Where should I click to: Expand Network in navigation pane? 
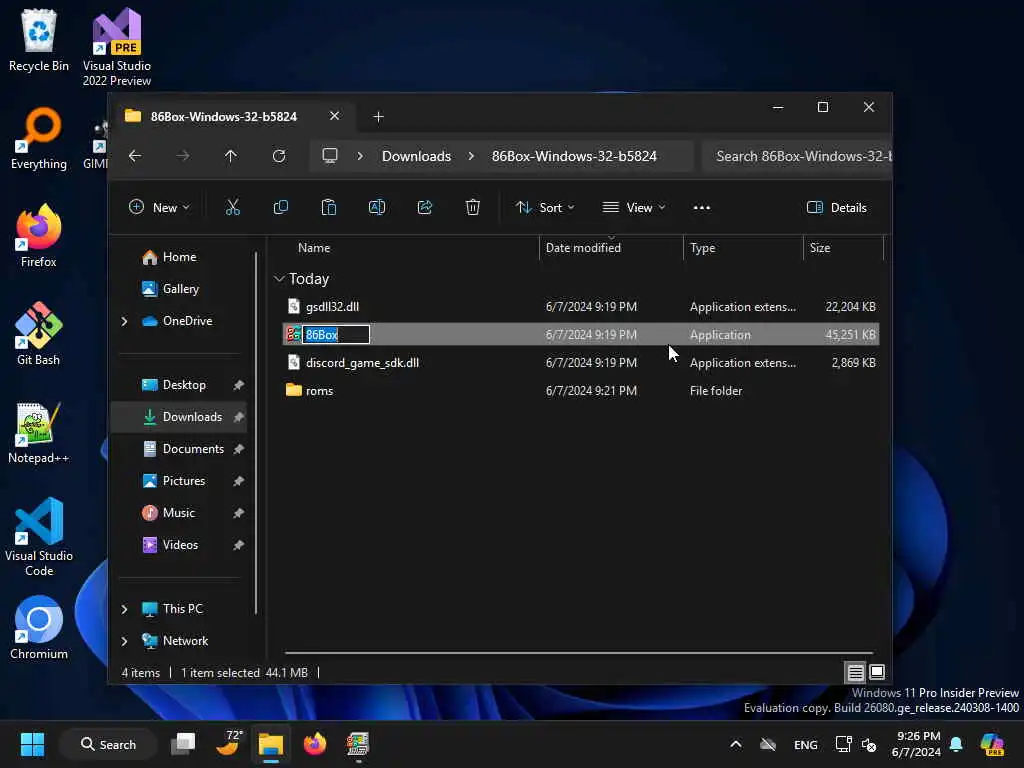click(125, 641)
